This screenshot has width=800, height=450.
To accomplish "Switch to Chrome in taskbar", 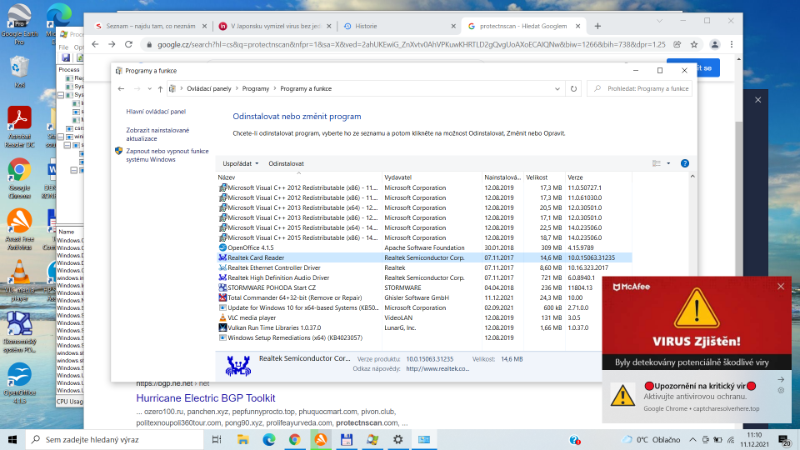I will [x=295, y=439].
